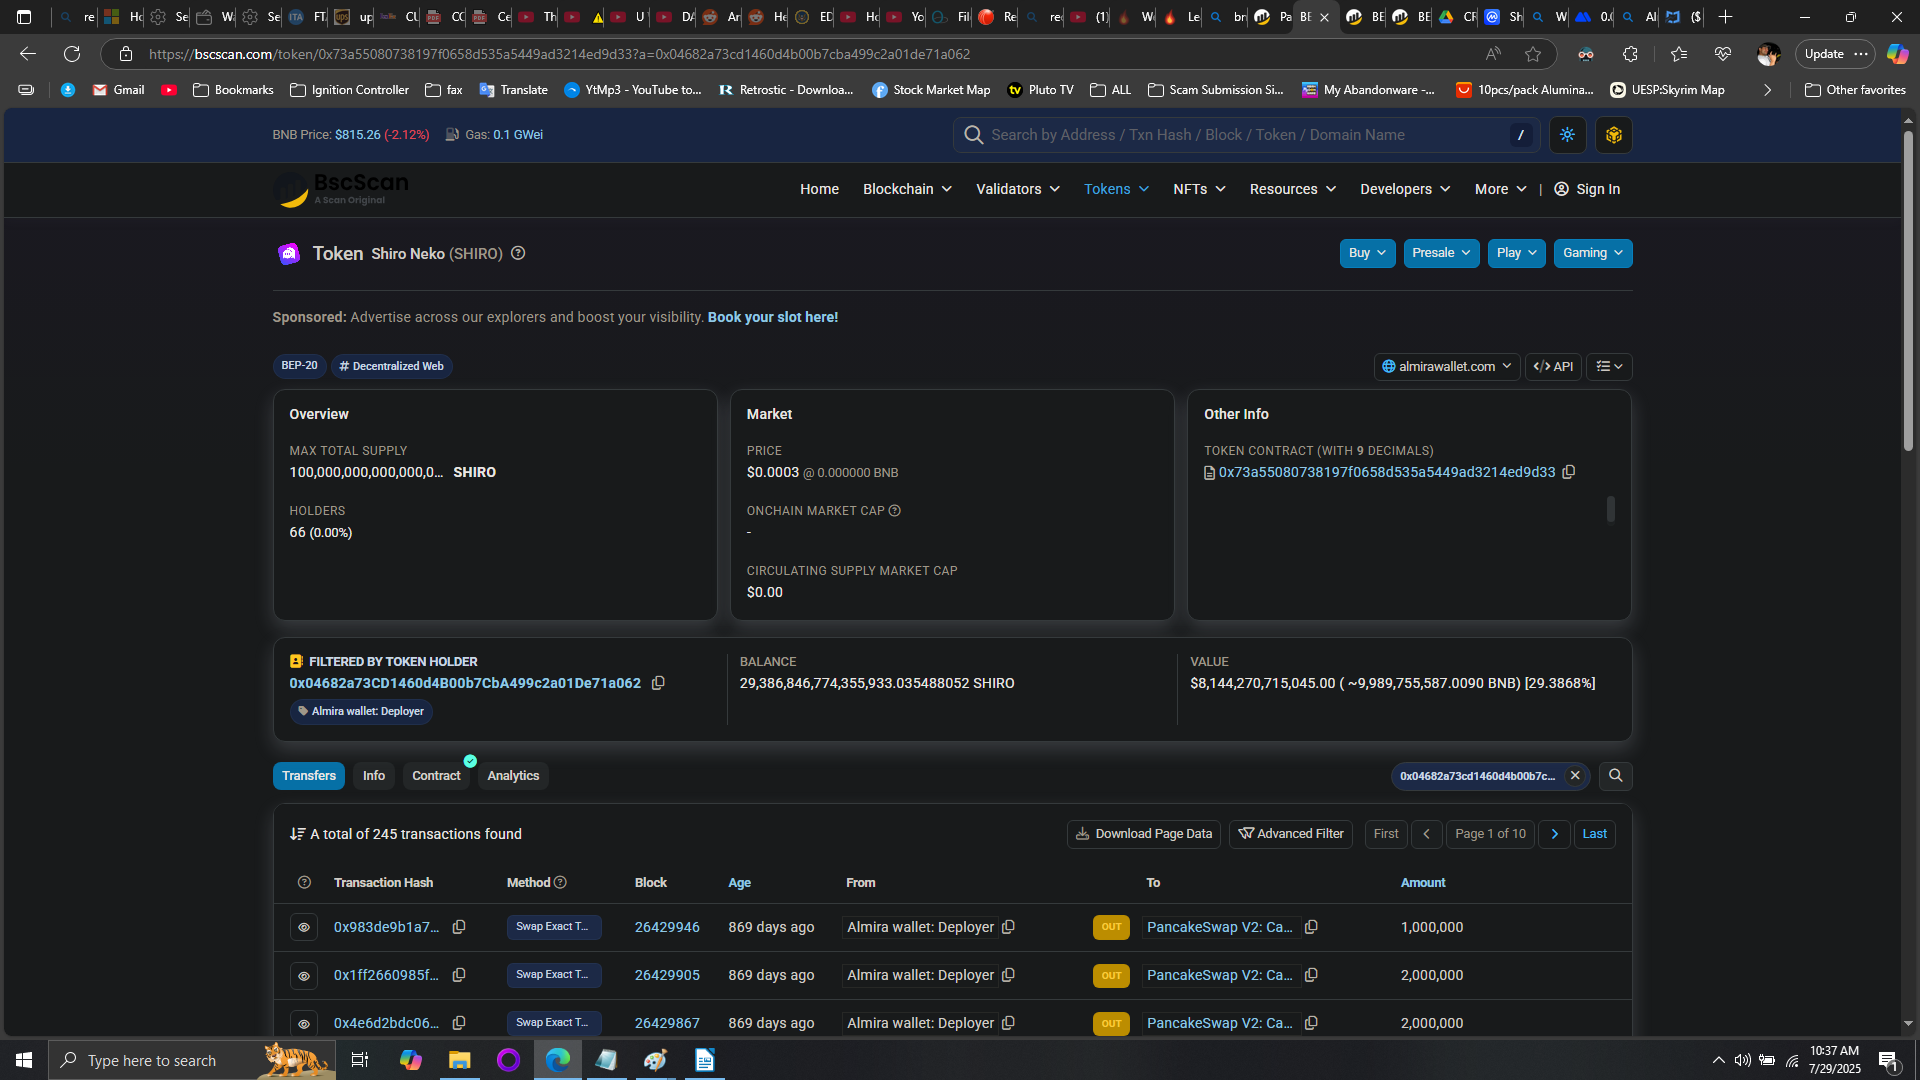Click the BscScan logo
Image resolution: width=1920 pixels, height=1080 pixels.
341,189
